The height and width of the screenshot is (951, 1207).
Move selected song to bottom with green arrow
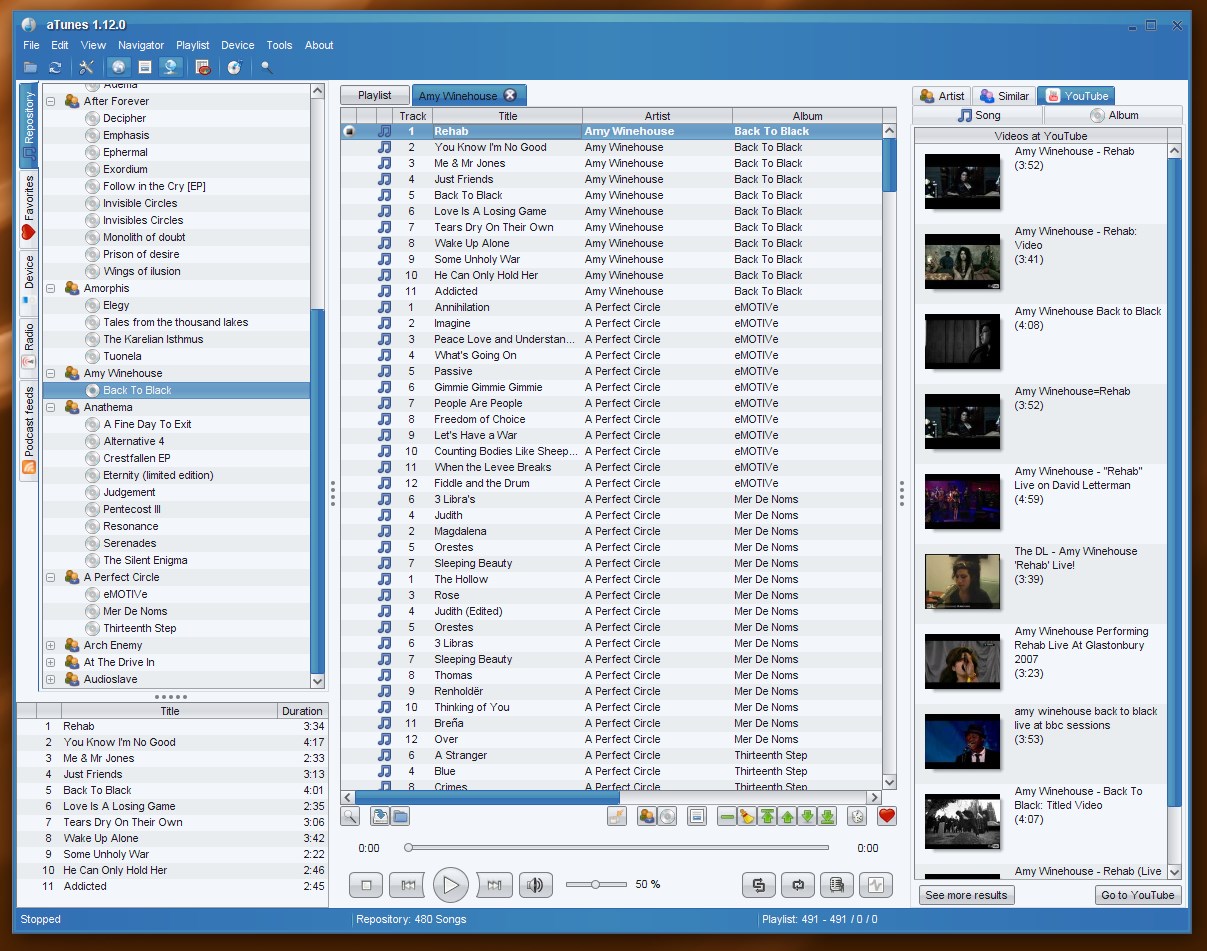click(x=827, y=816)
